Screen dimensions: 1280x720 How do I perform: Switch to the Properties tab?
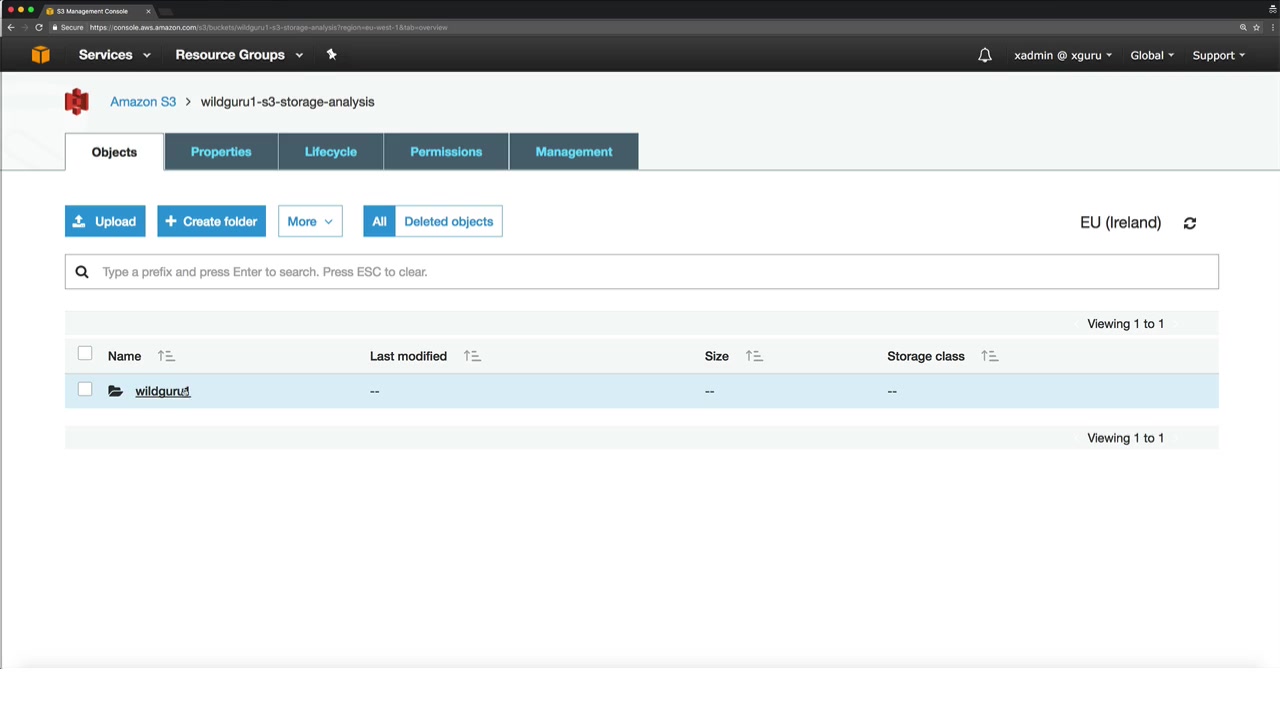pos(221,152)
